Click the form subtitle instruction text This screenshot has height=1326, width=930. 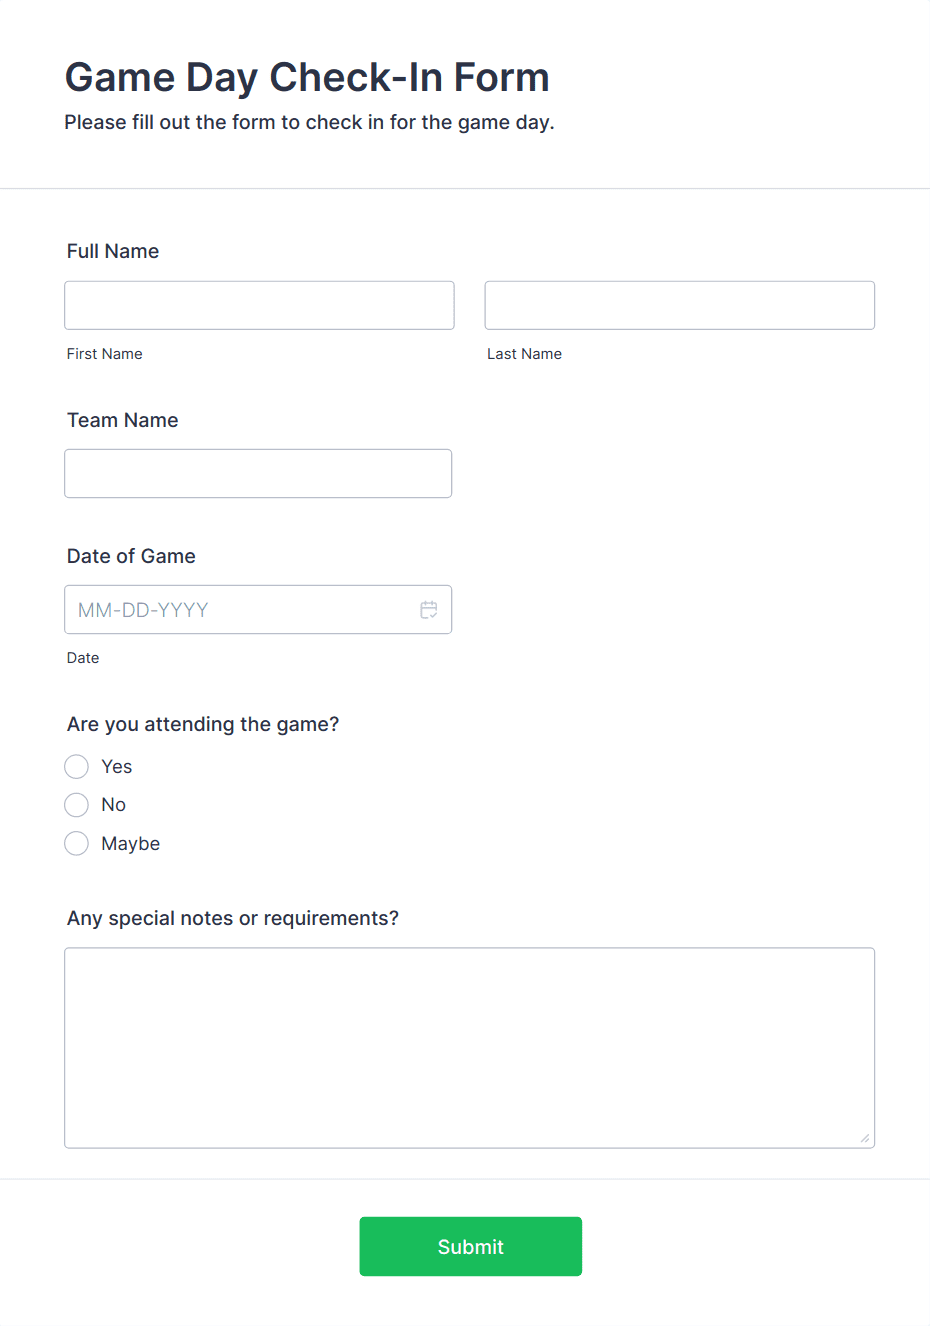310,122
